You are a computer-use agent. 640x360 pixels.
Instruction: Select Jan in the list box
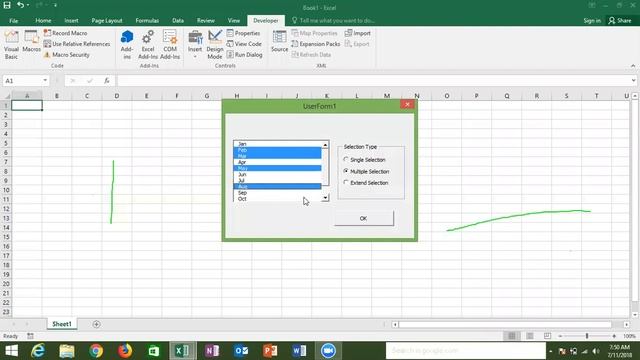pos(278,144)
